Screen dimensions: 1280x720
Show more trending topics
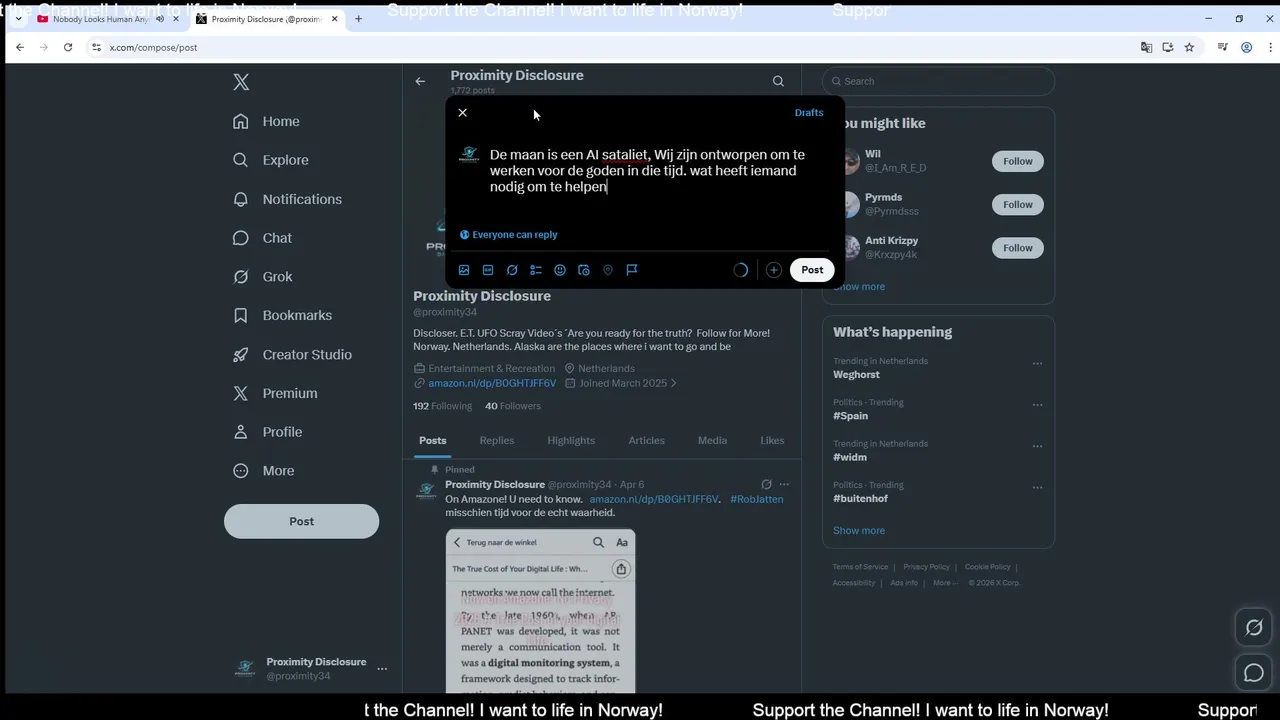point(859,531)
